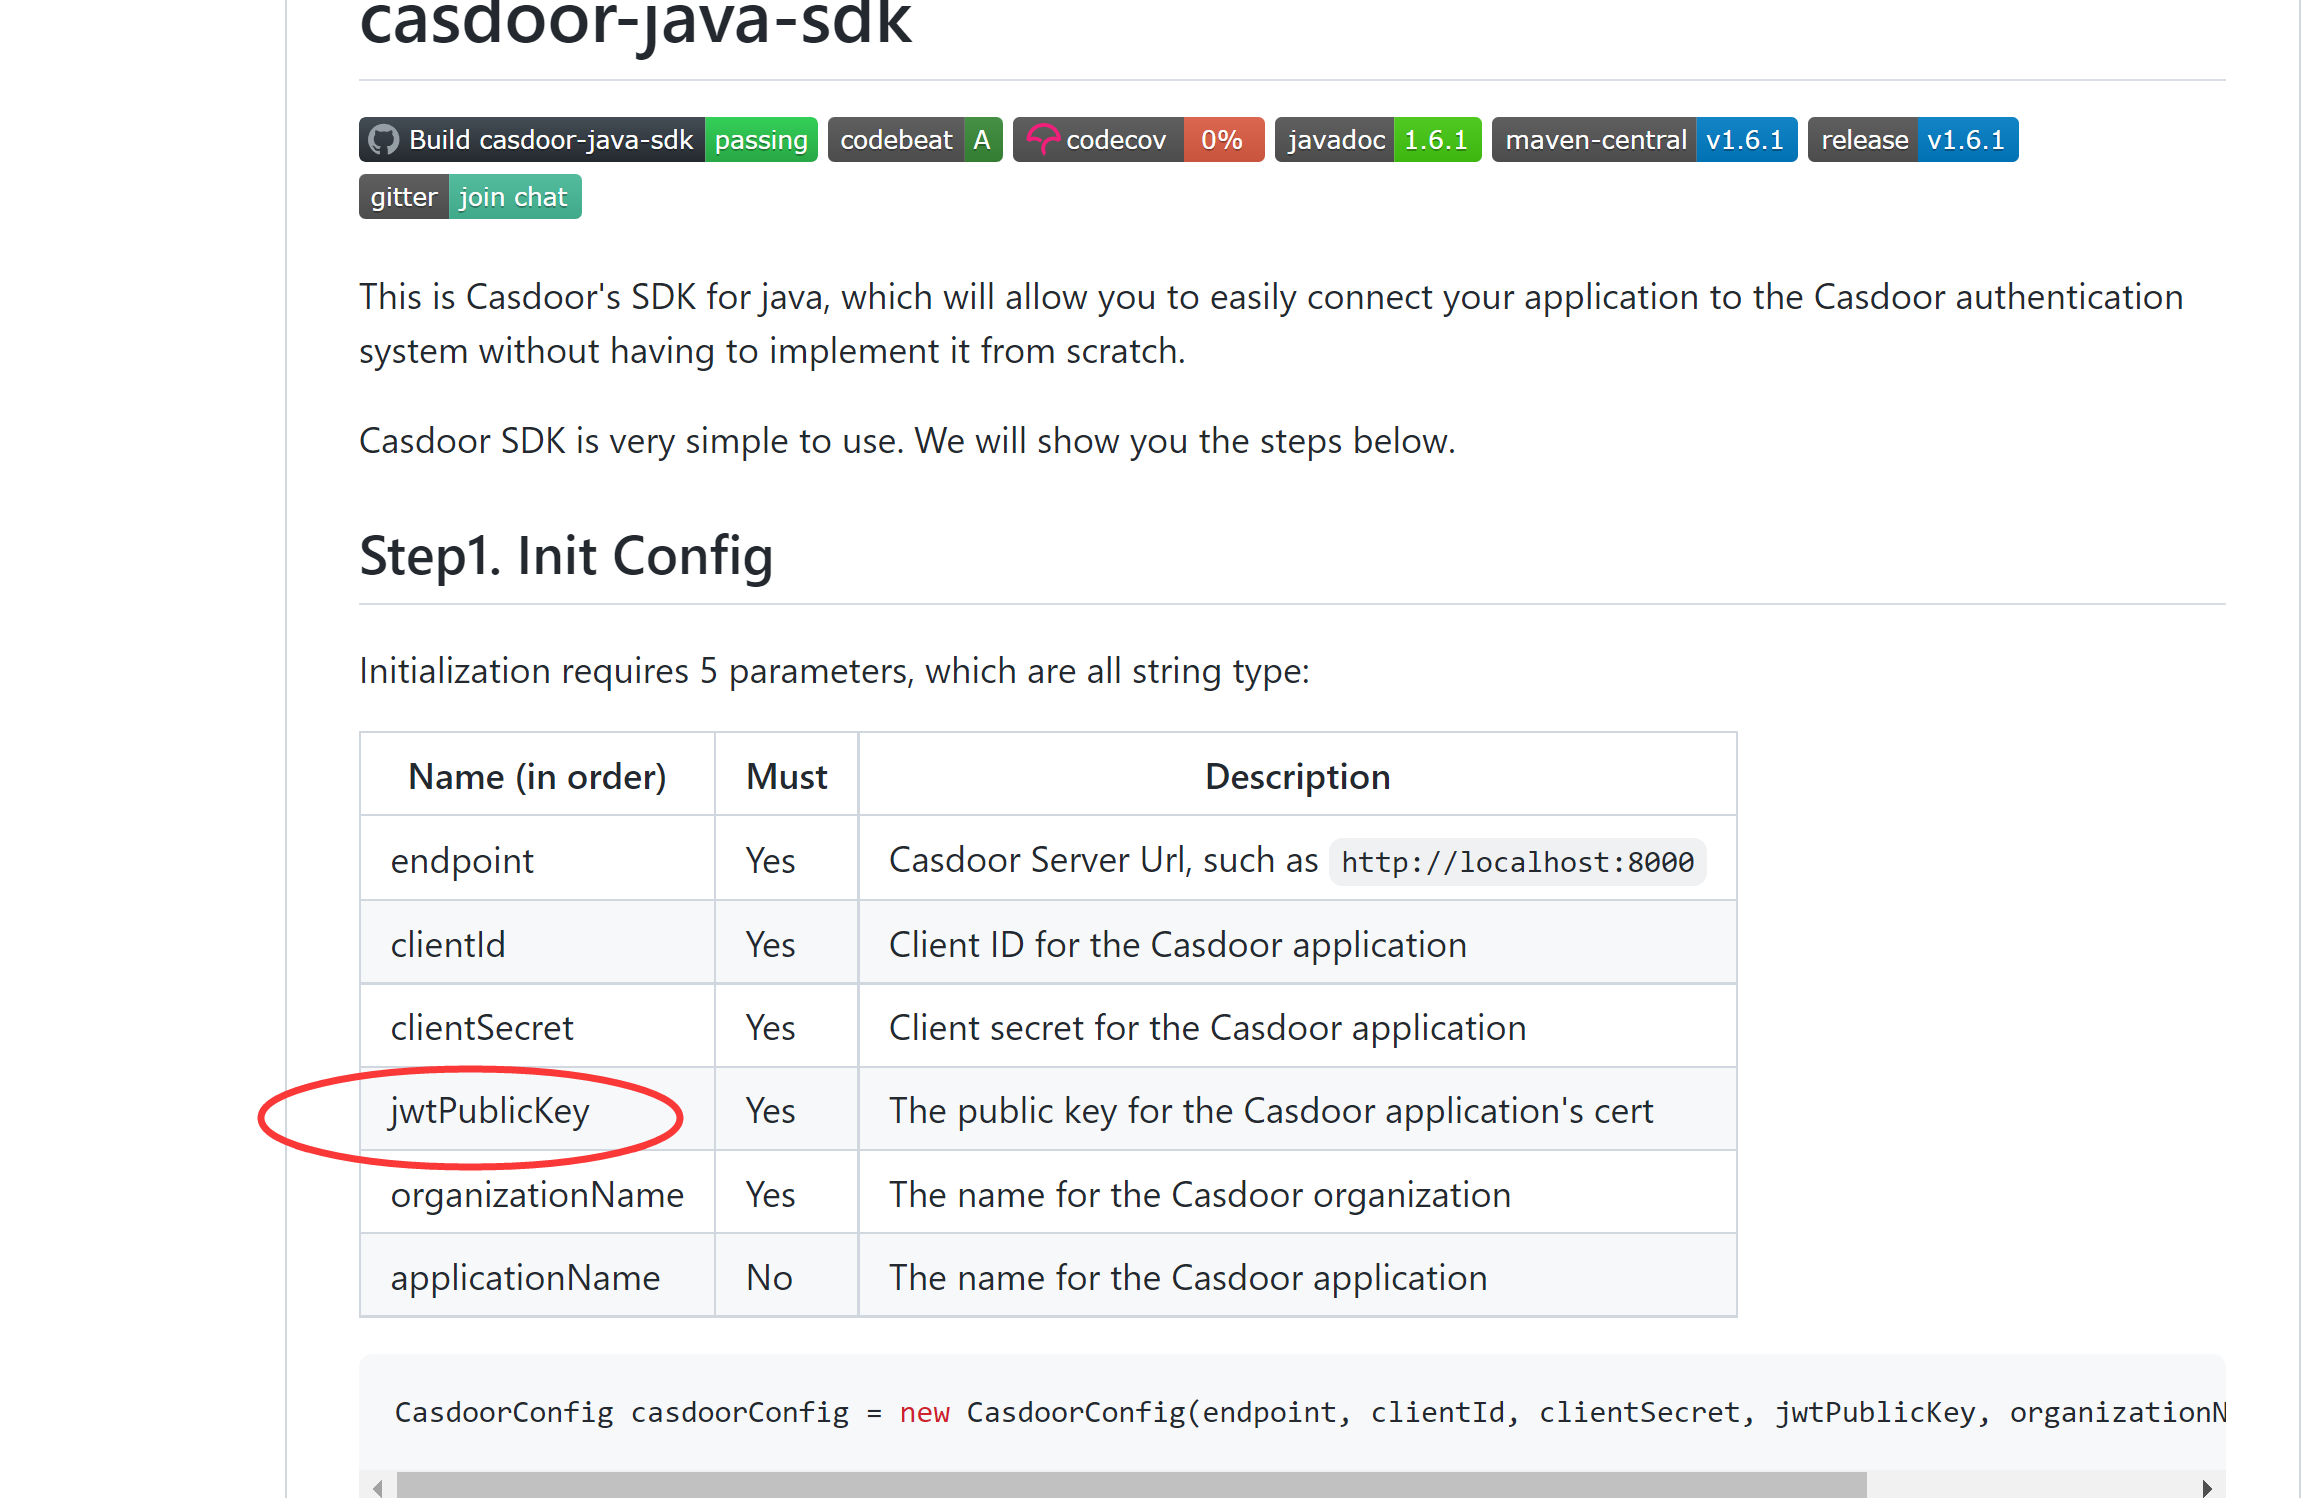2320x1498 pixels.
Task: Click 1.6.1 on the javadoc badge
Action: (1437, 139)
